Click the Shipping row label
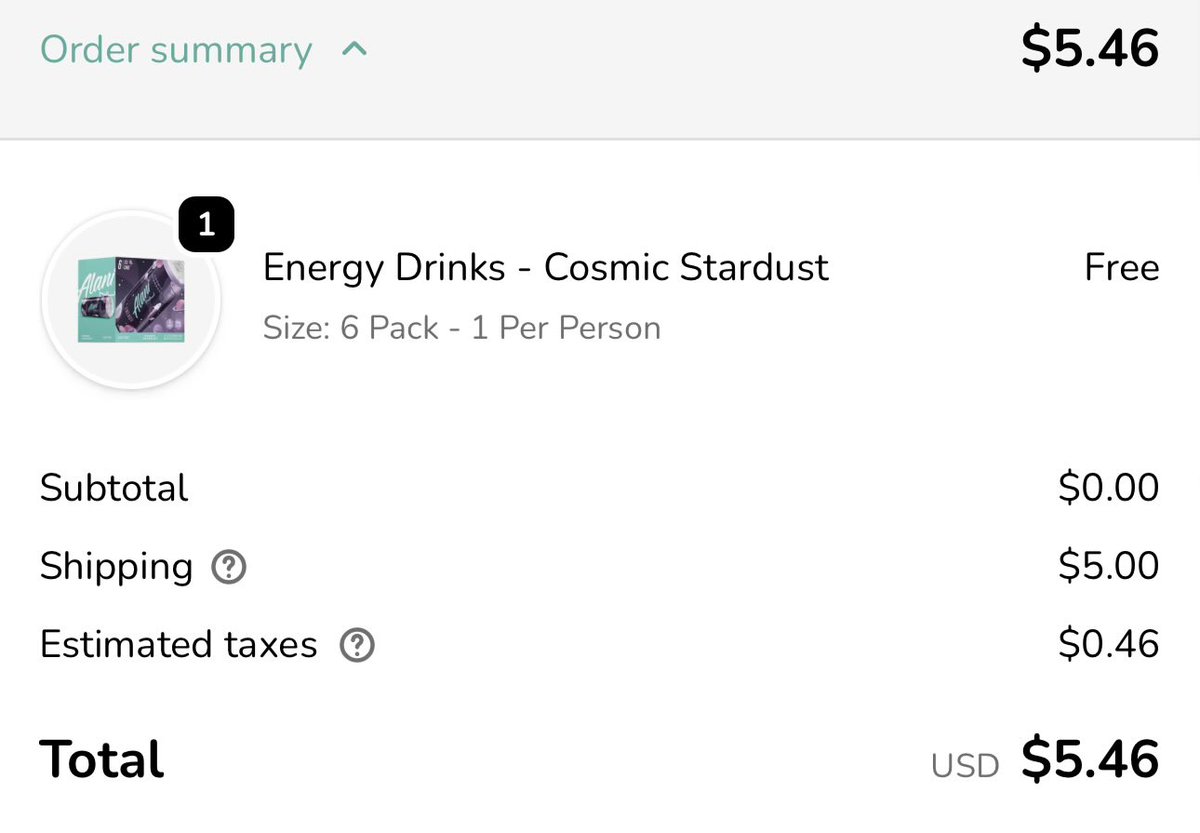 tap(116, 568)
